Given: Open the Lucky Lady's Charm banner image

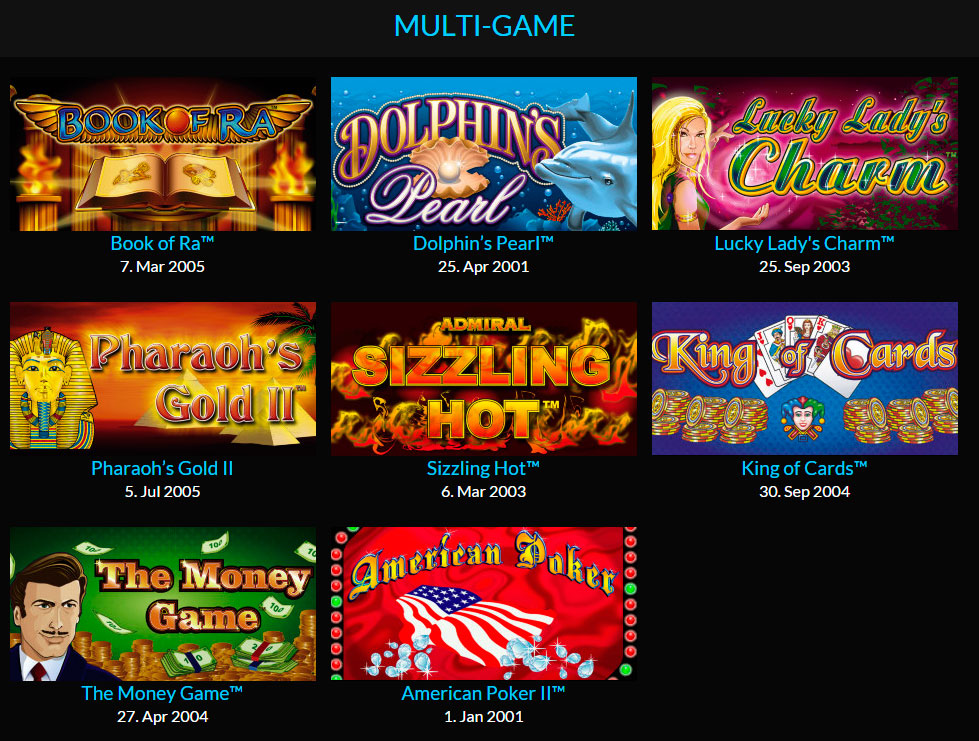Looking at the screenshot, I should pyautogui.click(x=805, y=154).
